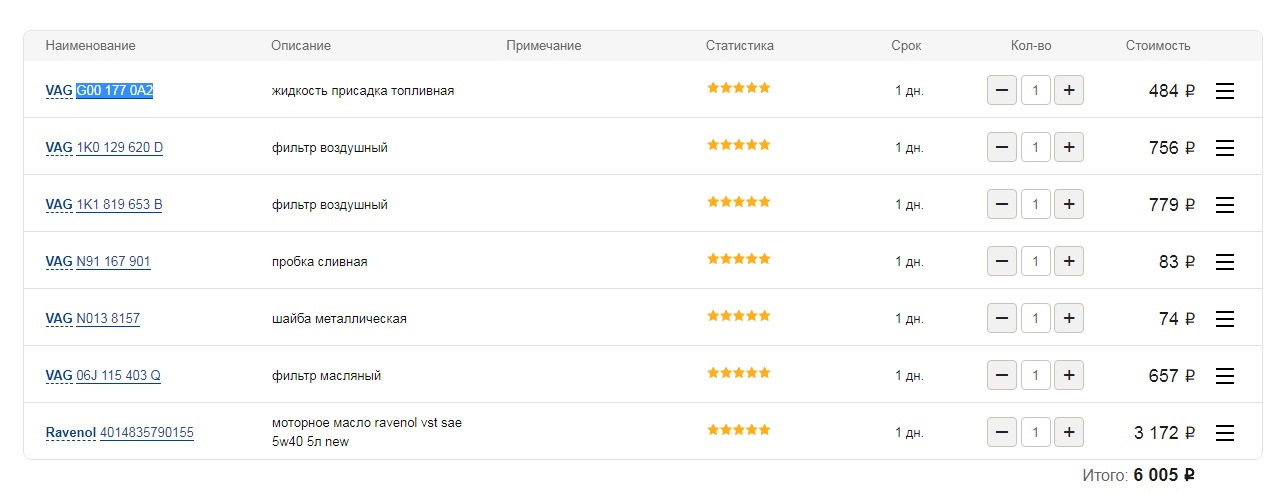Click the Ravenol brand link
This screenshot has height=494, width=1275.
[71, 433]
